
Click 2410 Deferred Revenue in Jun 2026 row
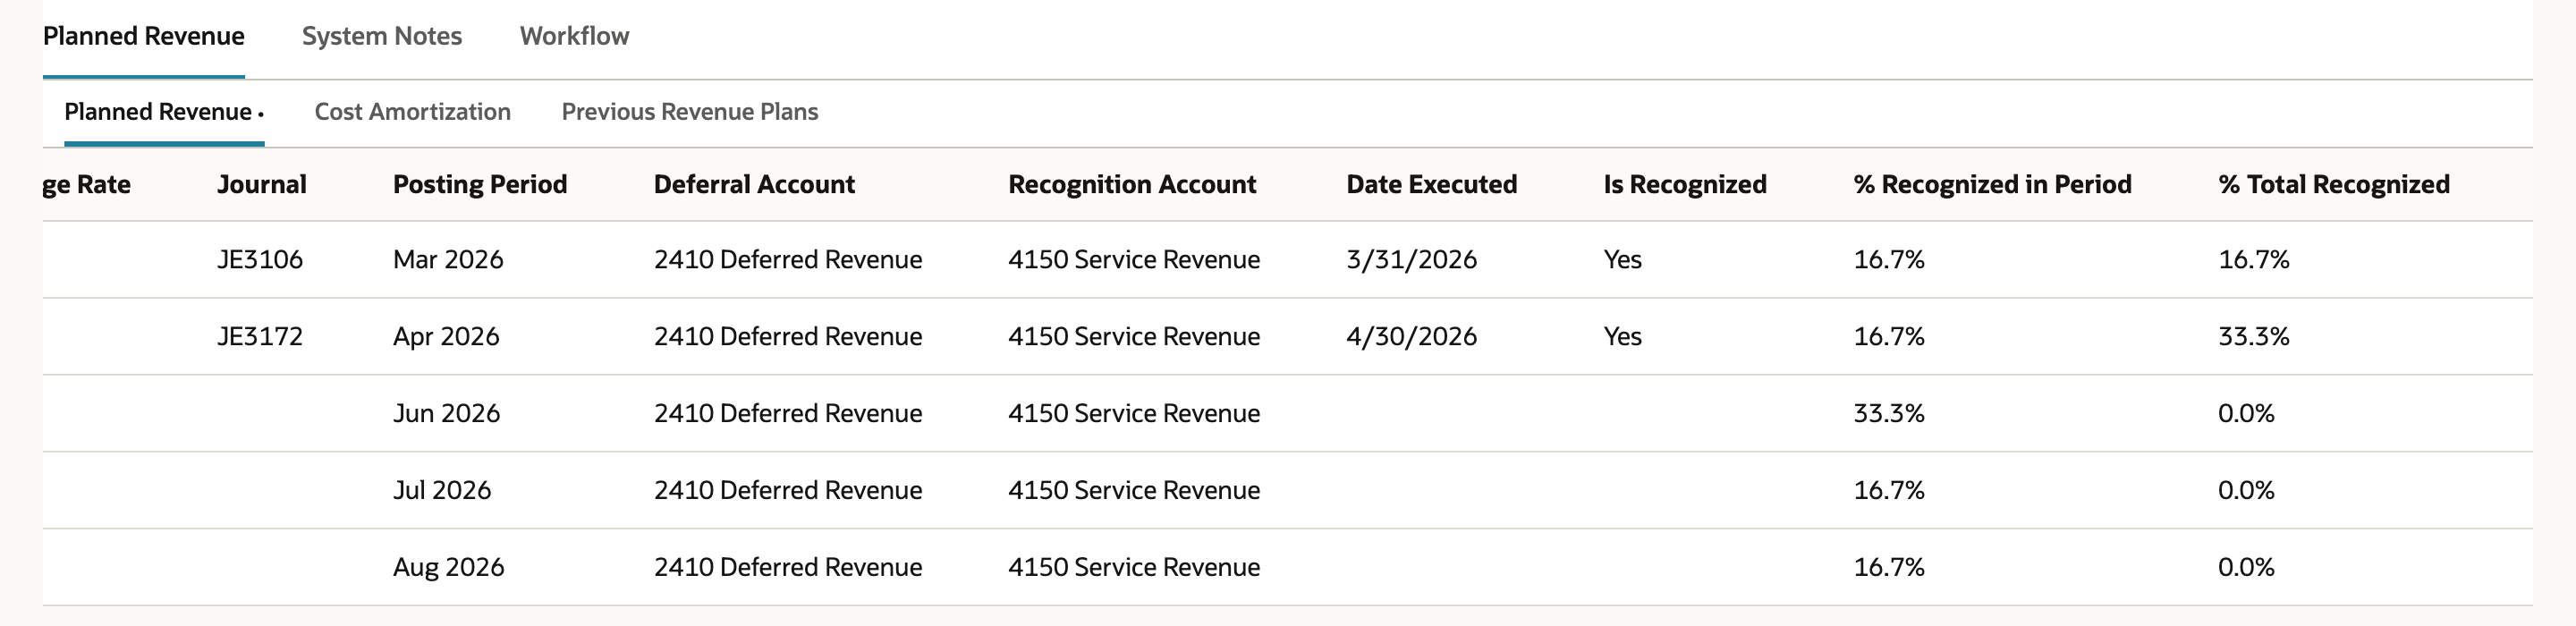(788, 414)
